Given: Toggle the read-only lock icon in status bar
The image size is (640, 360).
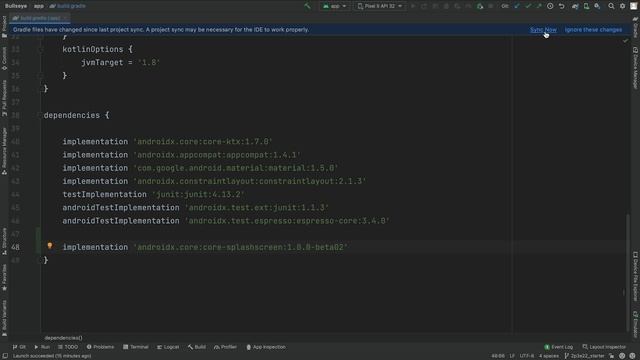Looking at the screenshot, I should (x=611, y=356).
